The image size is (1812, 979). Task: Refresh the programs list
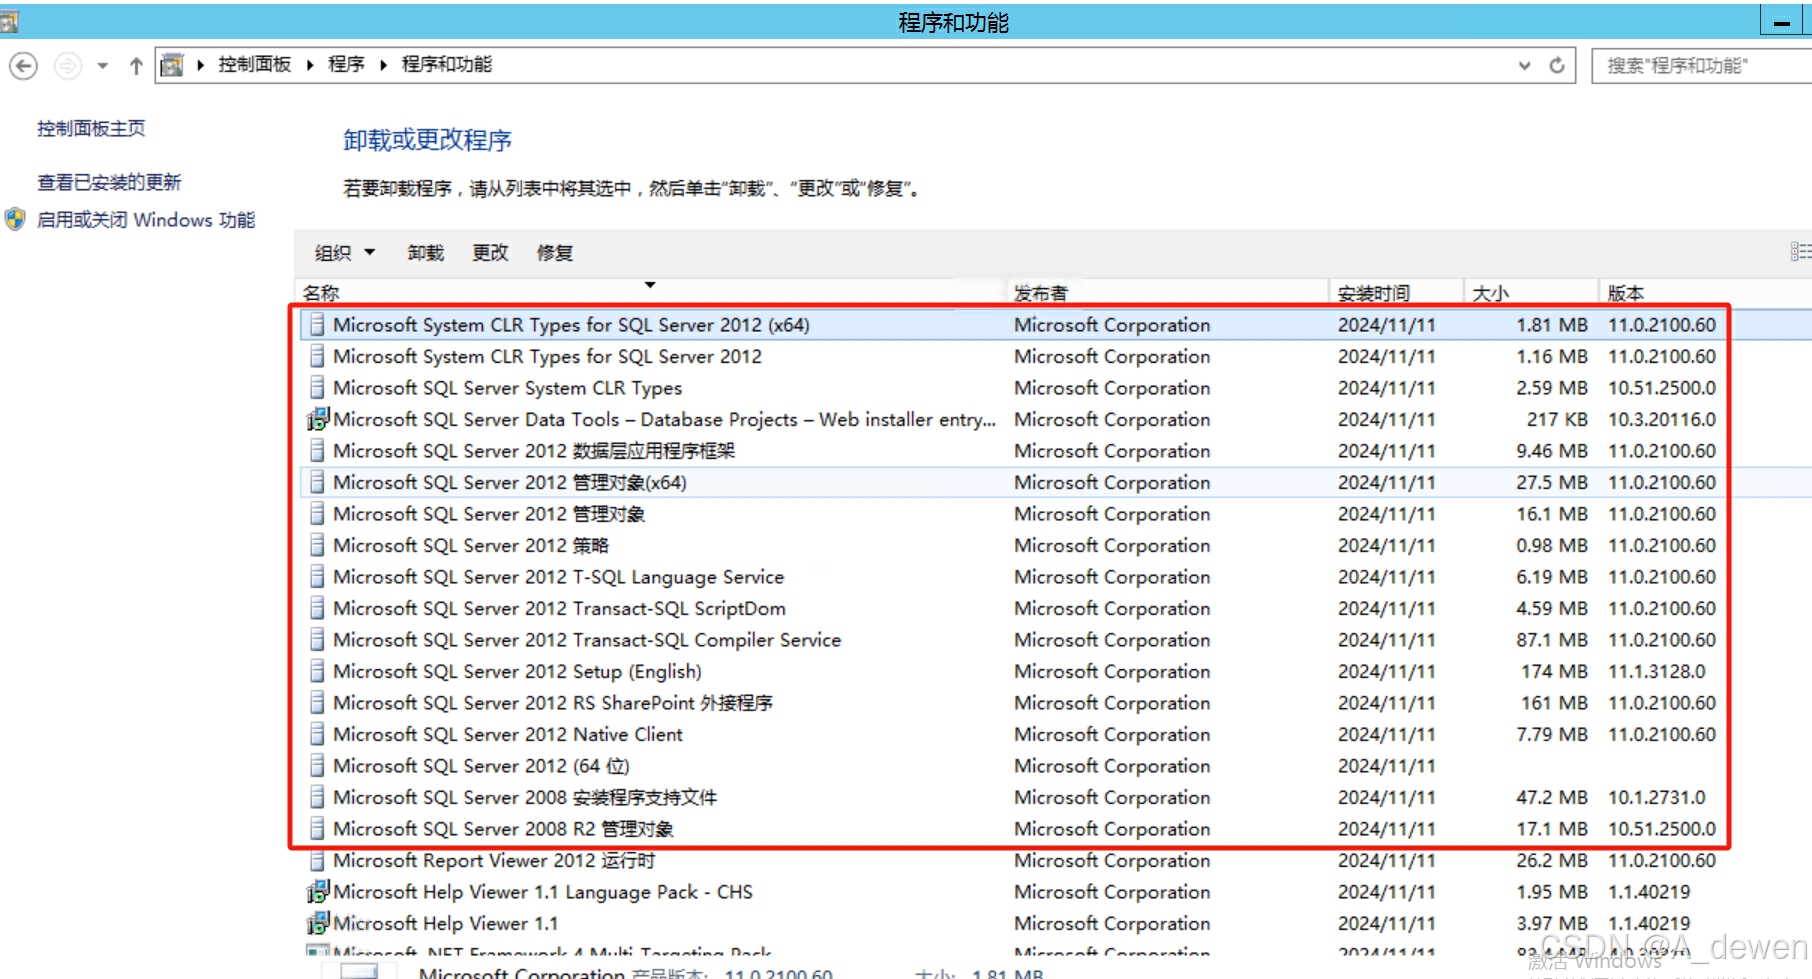(1557, 66)
